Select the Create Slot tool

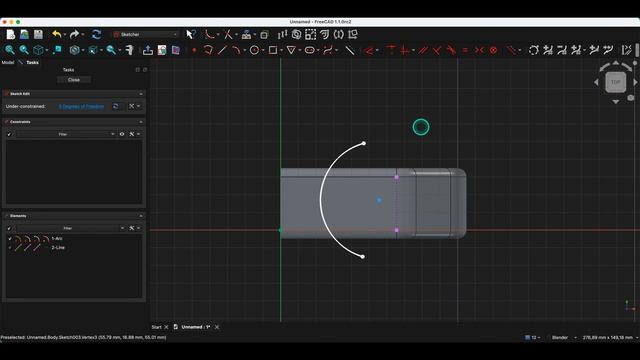pos(309,50)
